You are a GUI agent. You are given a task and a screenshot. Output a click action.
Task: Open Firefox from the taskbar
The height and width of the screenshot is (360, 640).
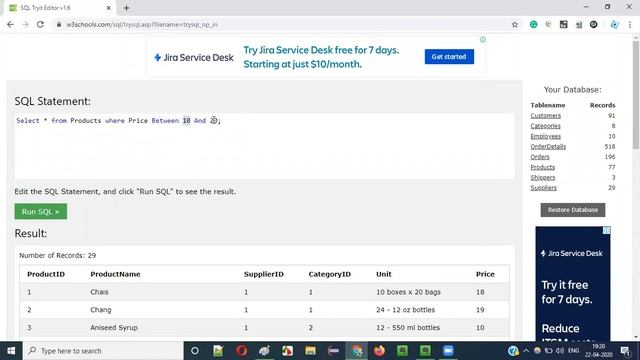click(380, 351)
